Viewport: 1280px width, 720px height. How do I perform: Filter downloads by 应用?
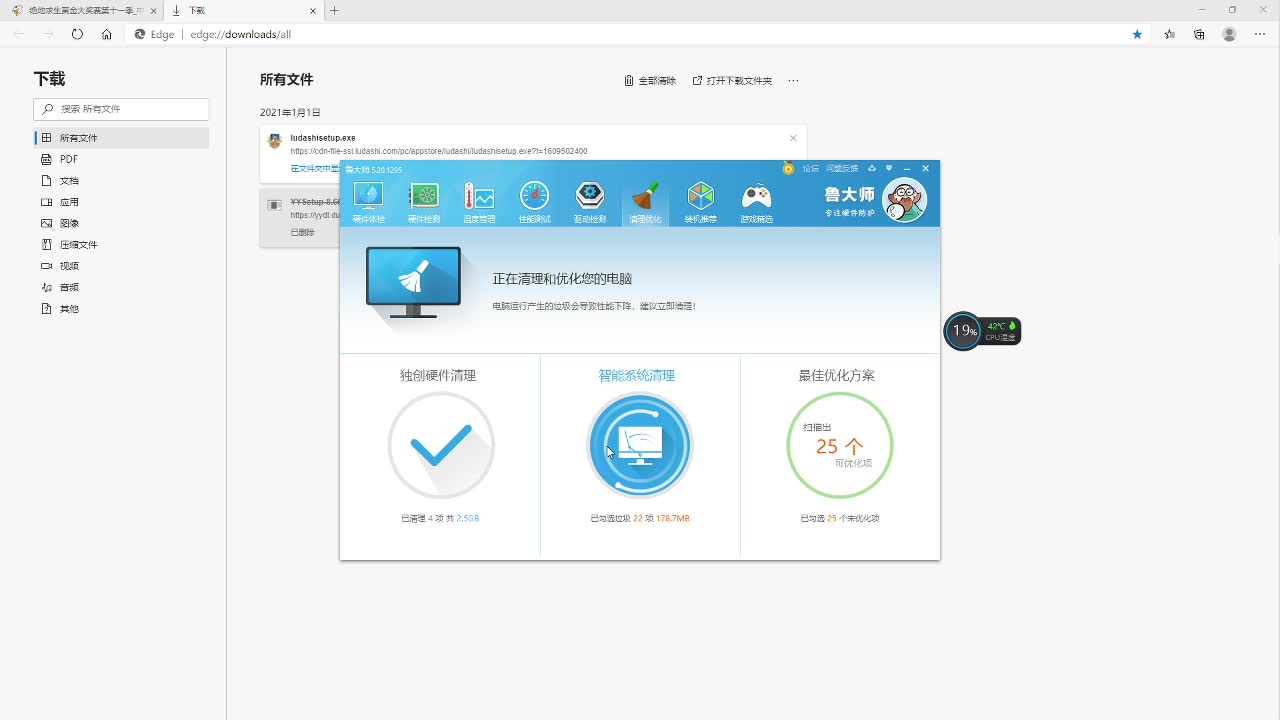(x=121, y=202)
